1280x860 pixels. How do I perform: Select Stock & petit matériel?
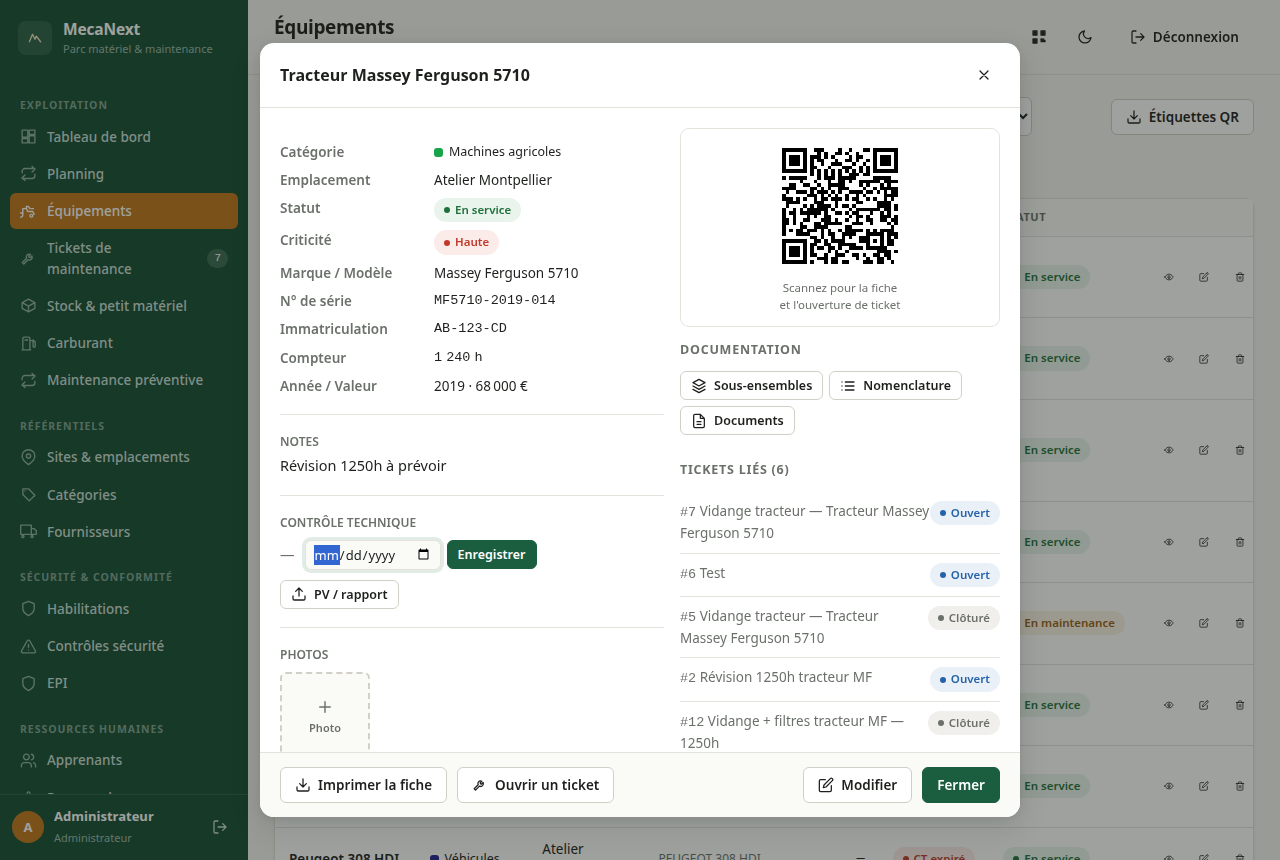[x=124, y=306]
